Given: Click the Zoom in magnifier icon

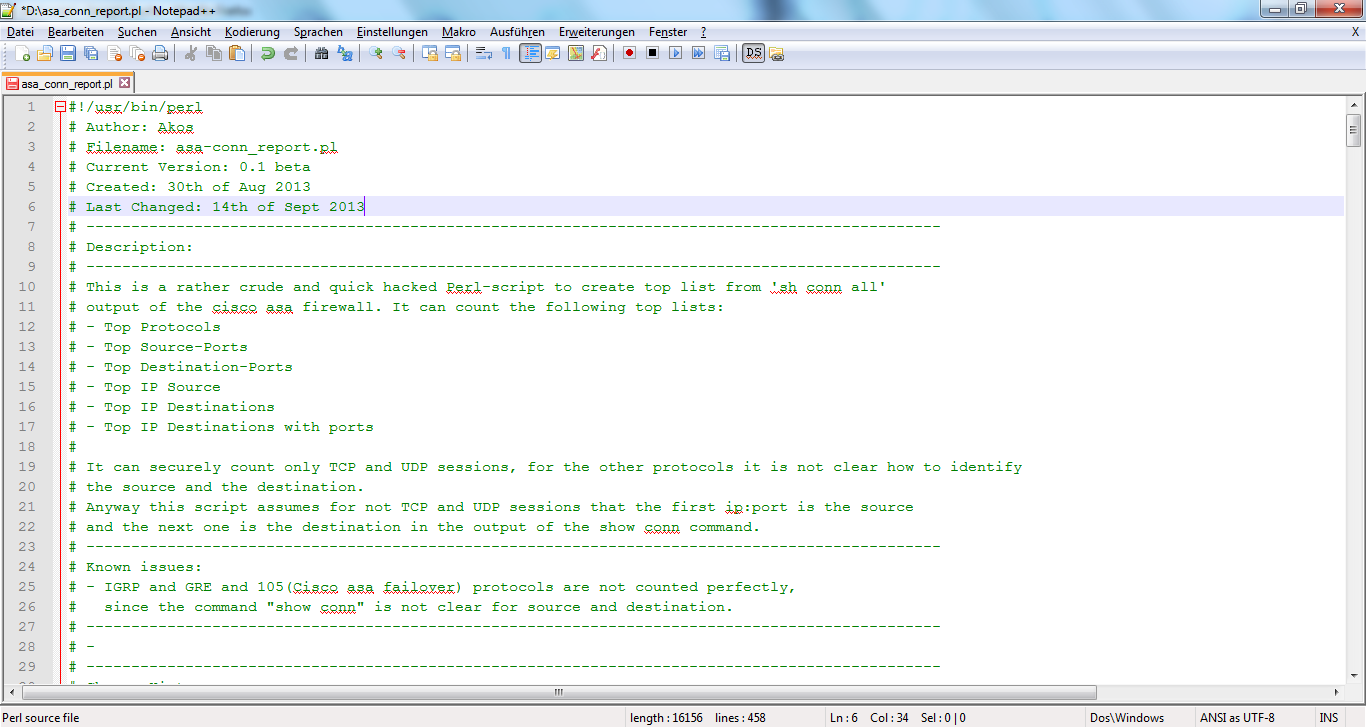Looking at the screenshot, I should click(x=376, y=53).
